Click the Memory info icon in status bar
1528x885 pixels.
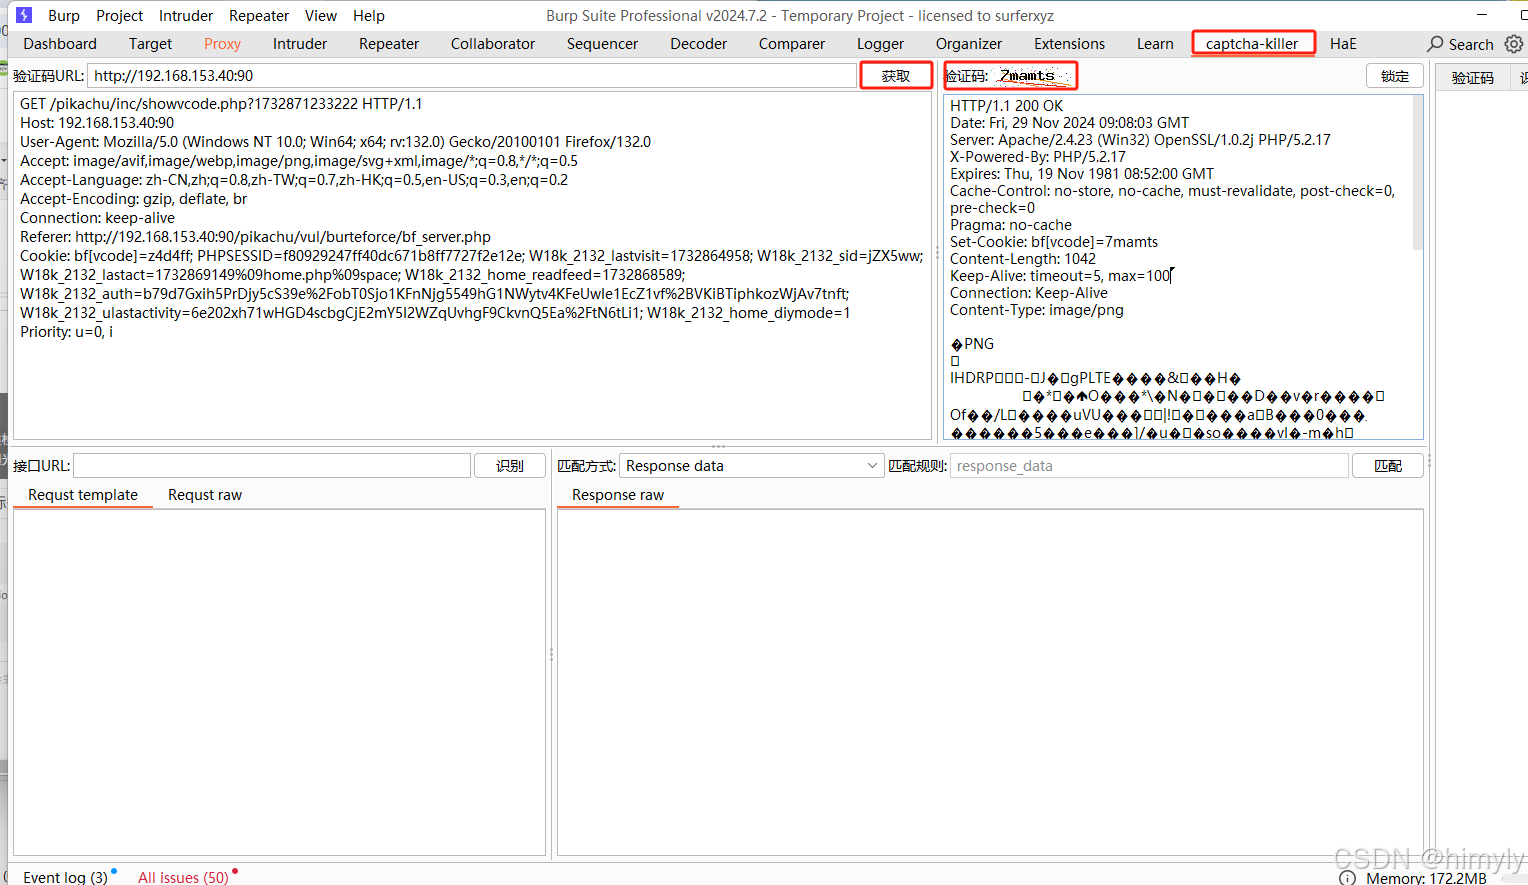pyautogui.click(x=1347, y=878)
